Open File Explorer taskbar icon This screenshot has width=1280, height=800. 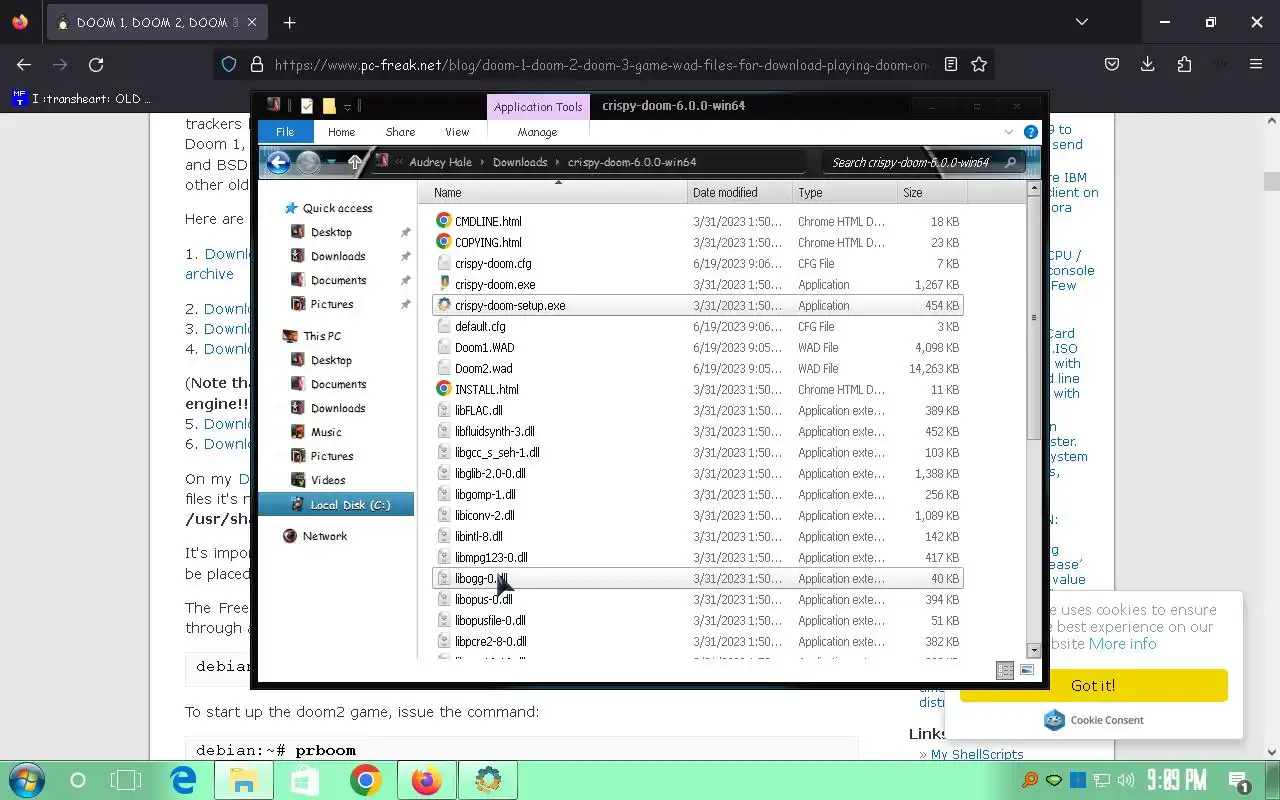point(243,780)
